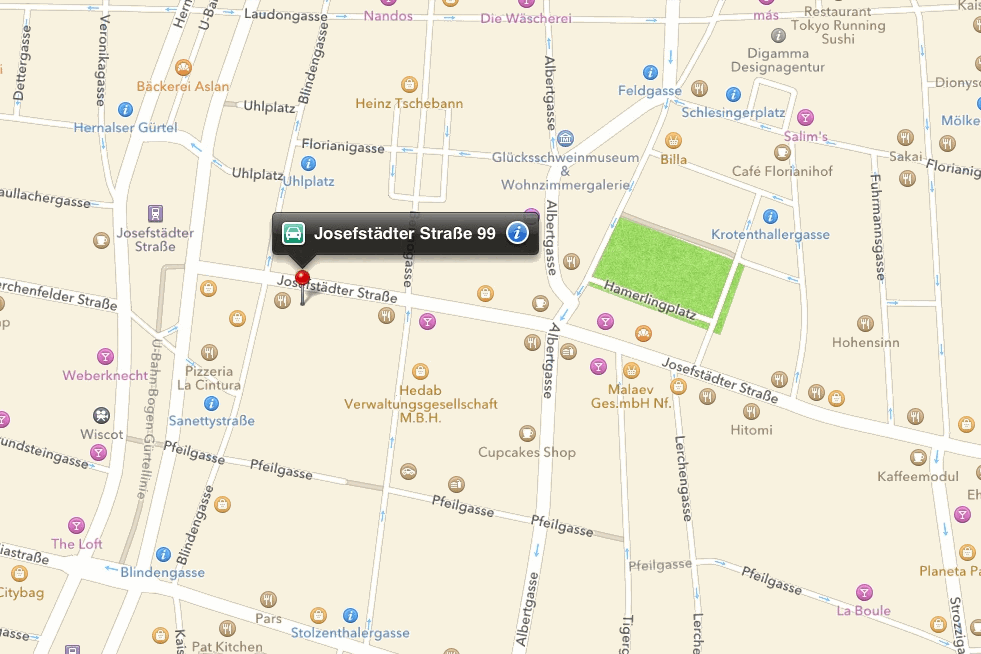Tap the Weberknecht bar icon

[105, 357]
